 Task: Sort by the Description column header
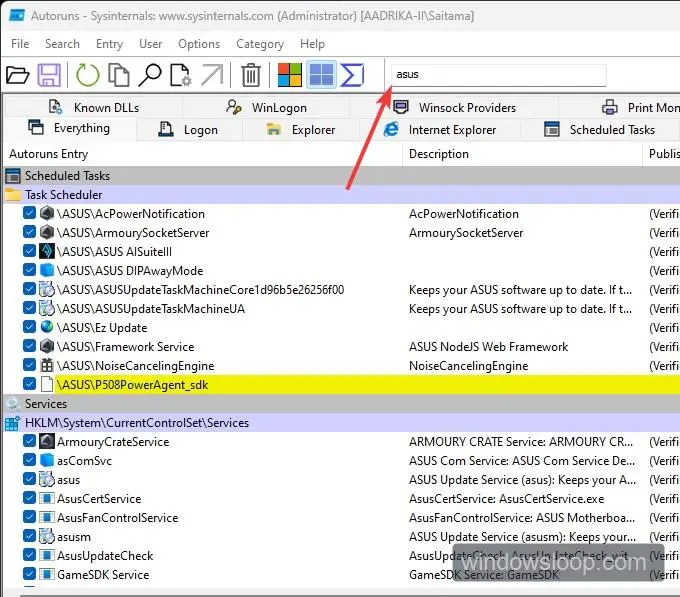[522, 154]
